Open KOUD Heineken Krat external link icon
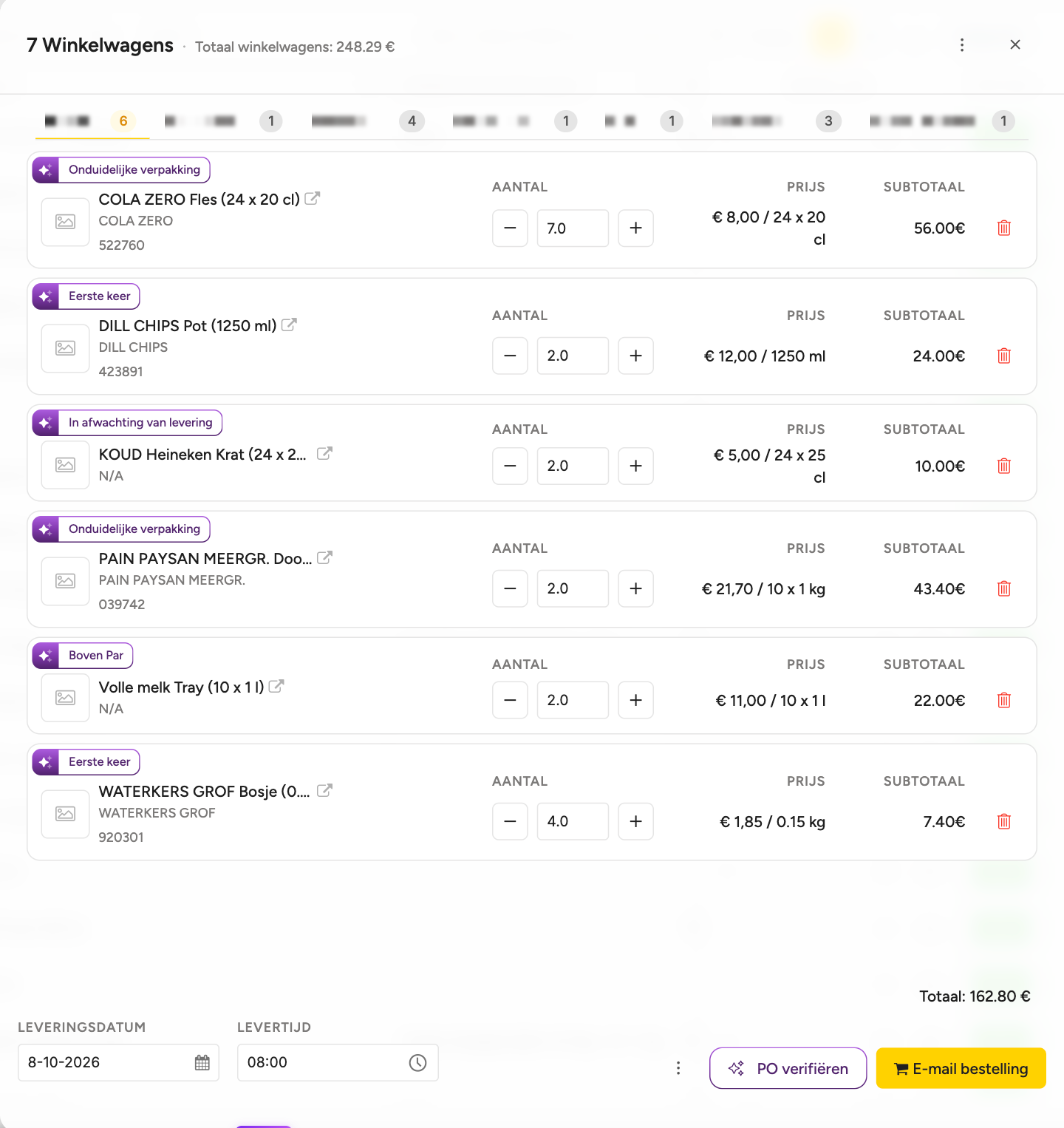 325,453
